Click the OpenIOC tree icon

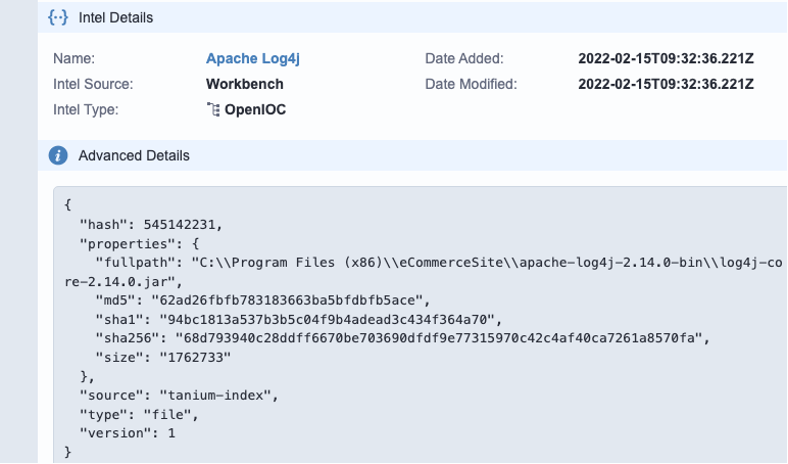point(213,110)
